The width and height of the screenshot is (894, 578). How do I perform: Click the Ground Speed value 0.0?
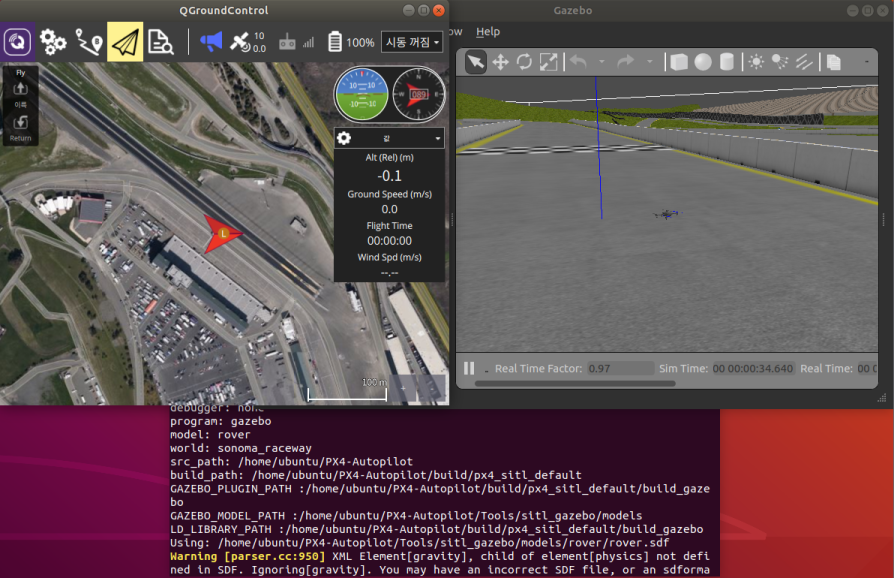(x=389, y=209)
